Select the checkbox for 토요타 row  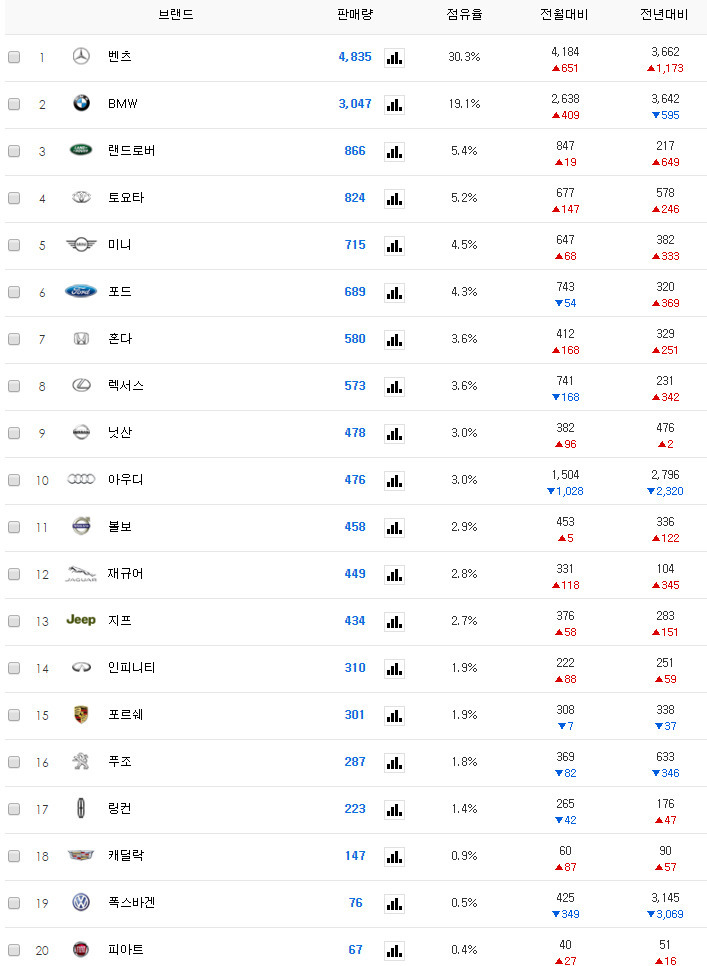14,198
